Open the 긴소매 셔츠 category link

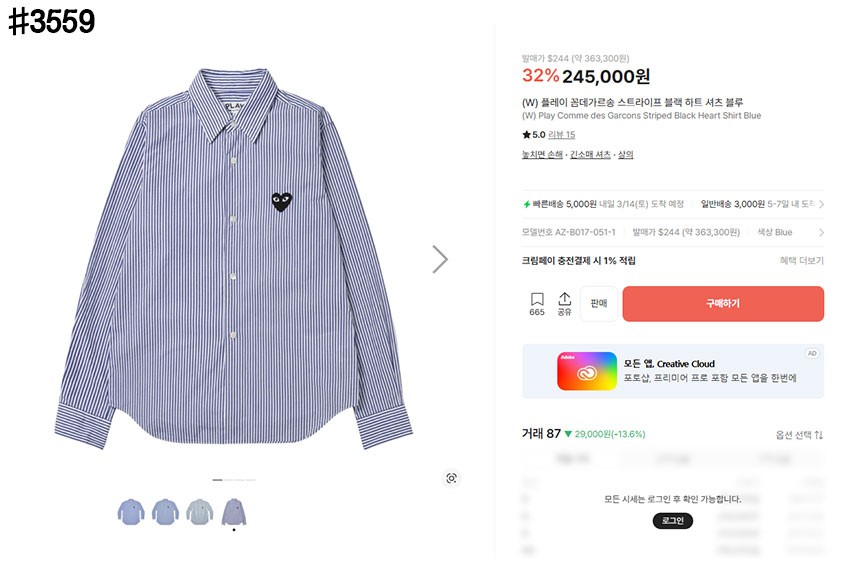(590, 155)
